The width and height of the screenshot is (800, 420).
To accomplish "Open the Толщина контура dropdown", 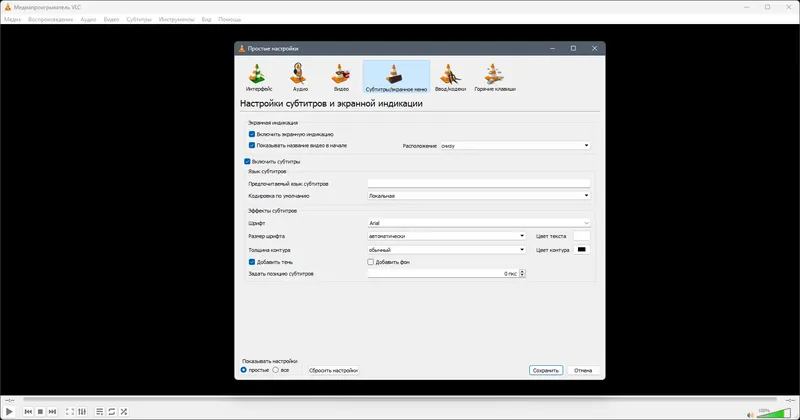I will coord(446,250).
